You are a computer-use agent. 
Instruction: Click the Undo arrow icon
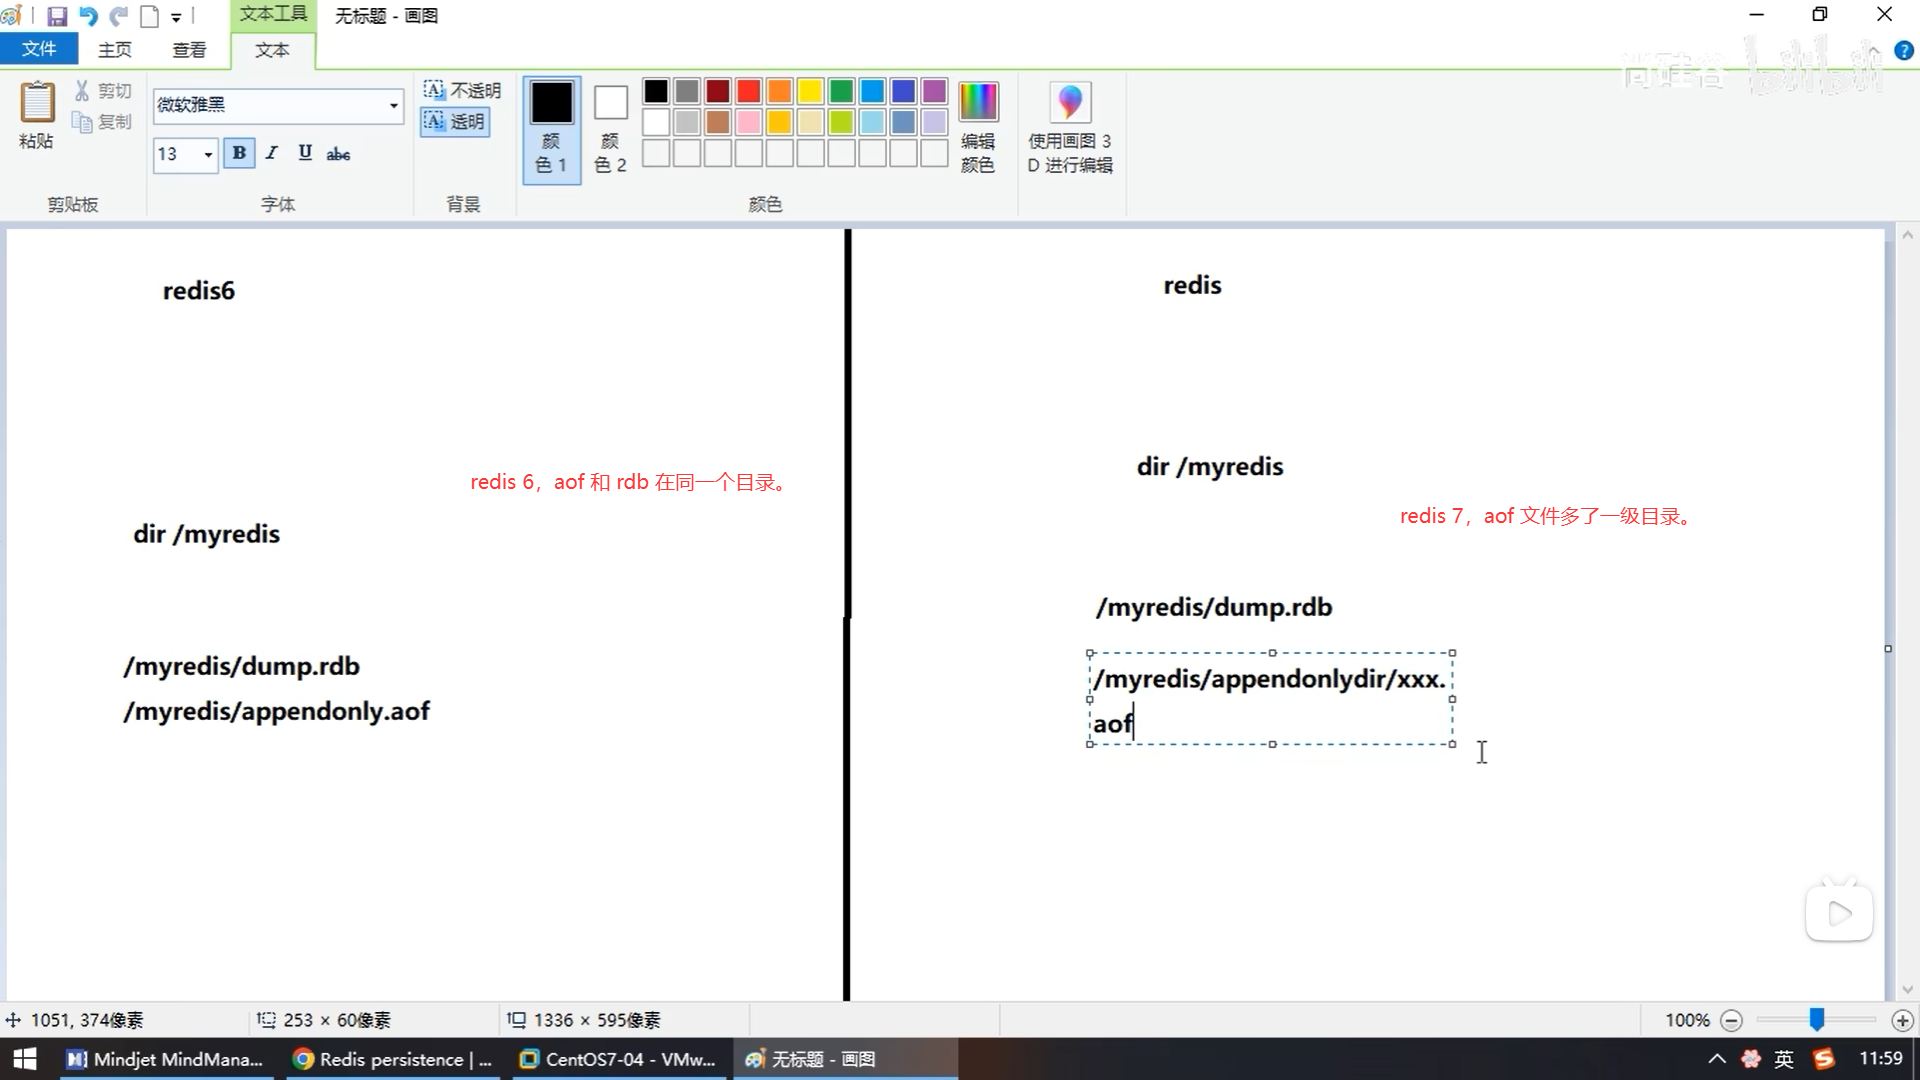click(x=88, y=16)
